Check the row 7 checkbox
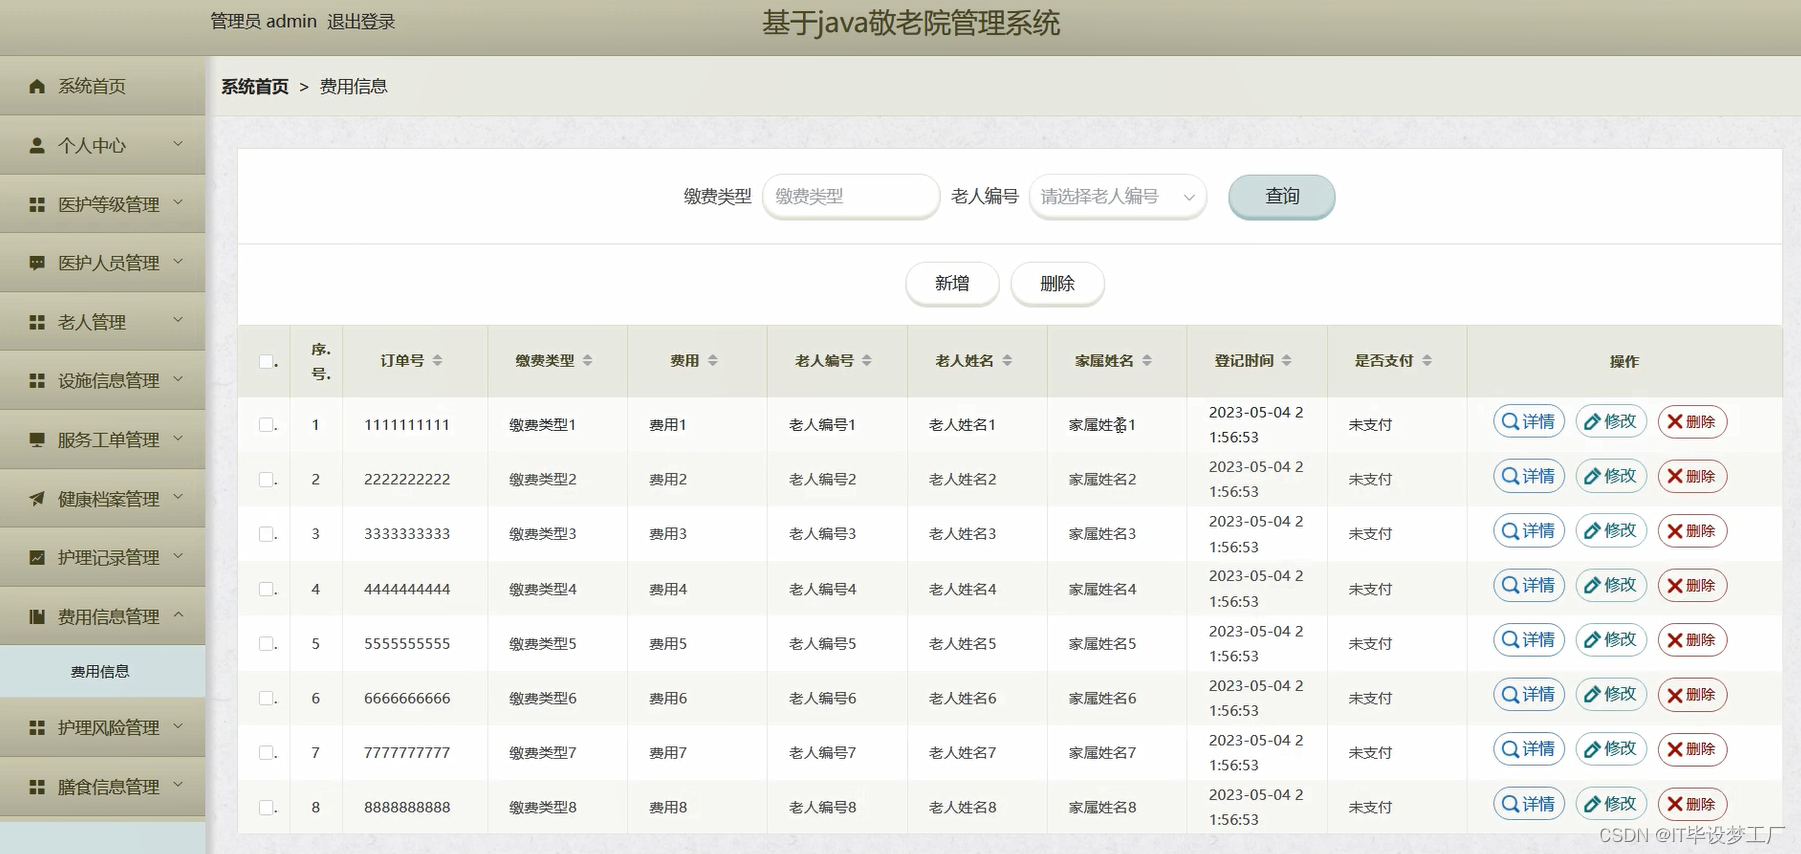This screenshot has width=1801, height=854. click(x=266, y=753)
